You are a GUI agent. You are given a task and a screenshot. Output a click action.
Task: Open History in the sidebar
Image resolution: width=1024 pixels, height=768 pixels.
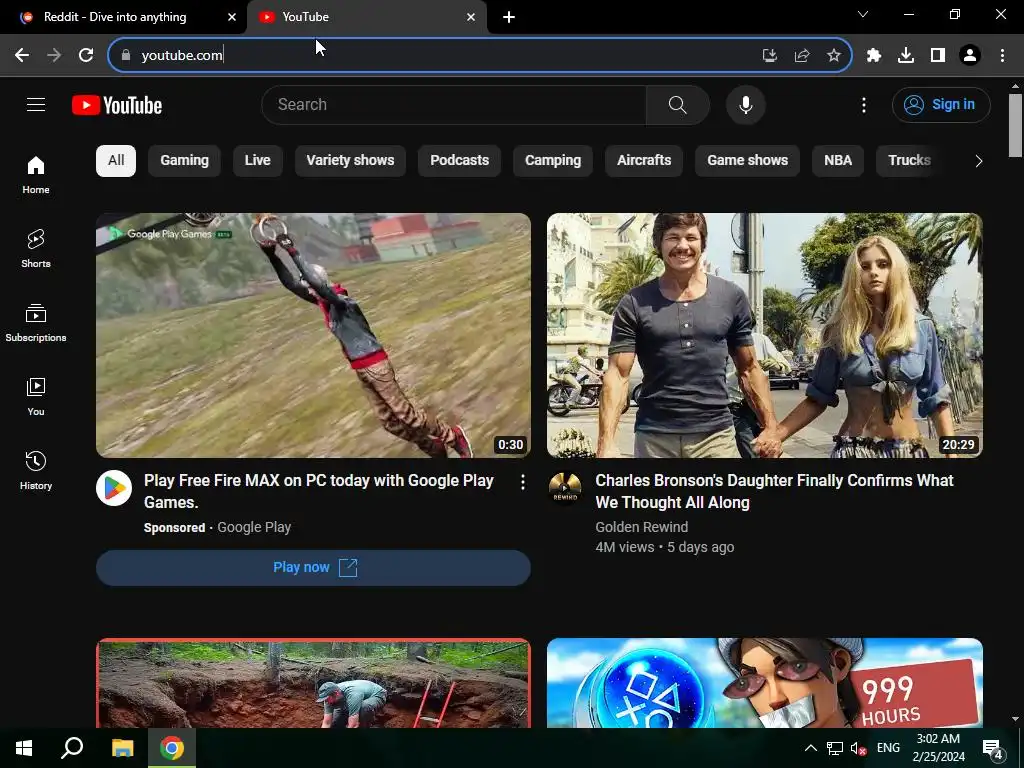pos(36,470)
